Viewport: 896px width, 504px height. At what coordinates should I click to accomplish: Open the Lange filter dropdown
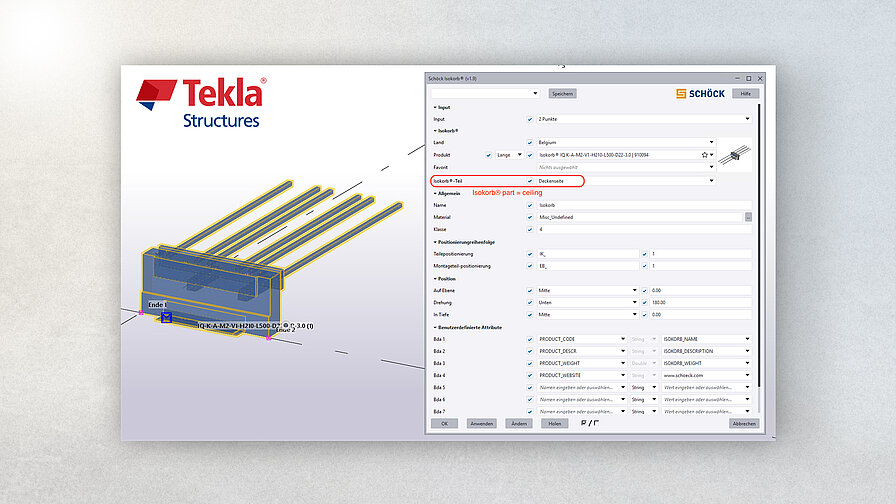[509, 155]
